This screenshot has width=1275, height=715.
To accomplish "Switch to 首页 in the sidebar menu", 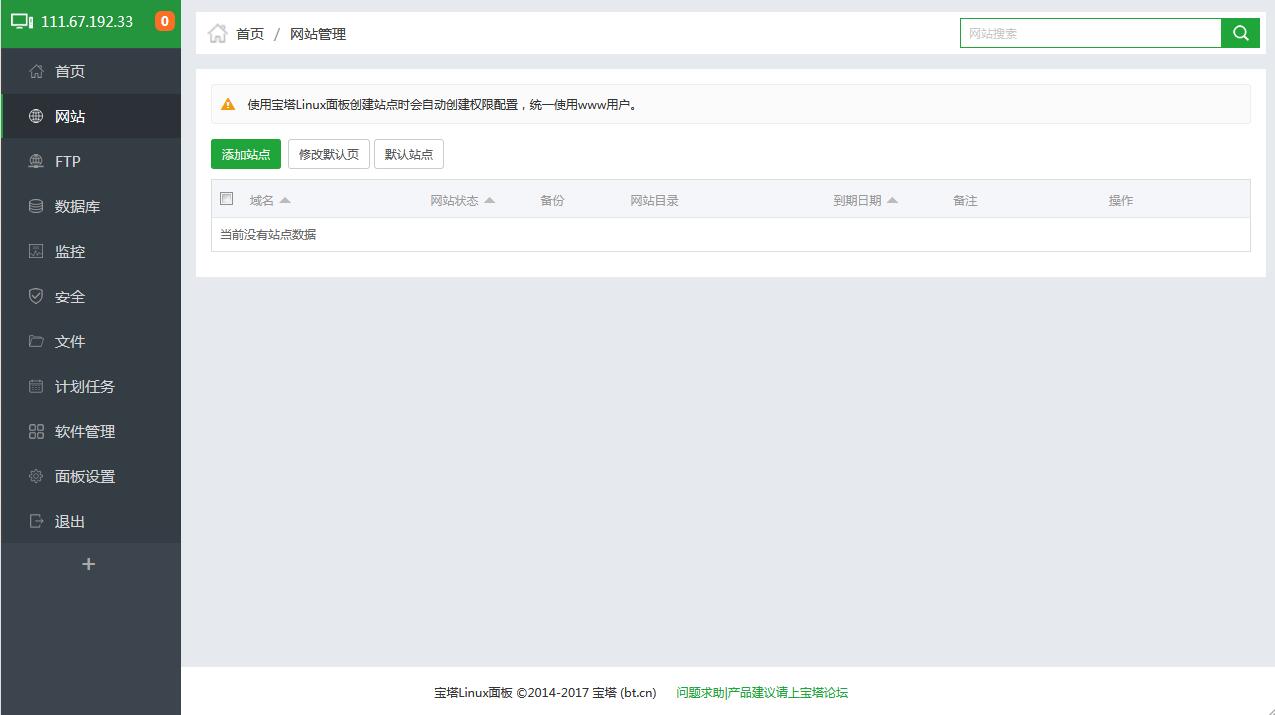I will click(x=69, y=71).
